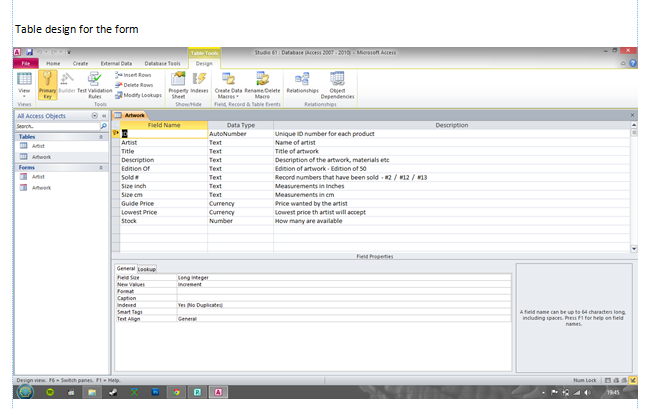Show the Property Sheet
This screenshot has height=409, width=646.
pos(178,85)
